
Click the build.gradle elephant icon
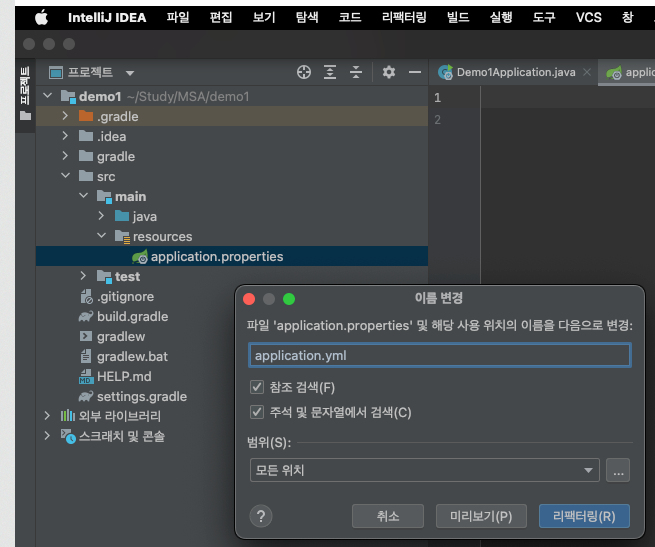click(86, 316)
